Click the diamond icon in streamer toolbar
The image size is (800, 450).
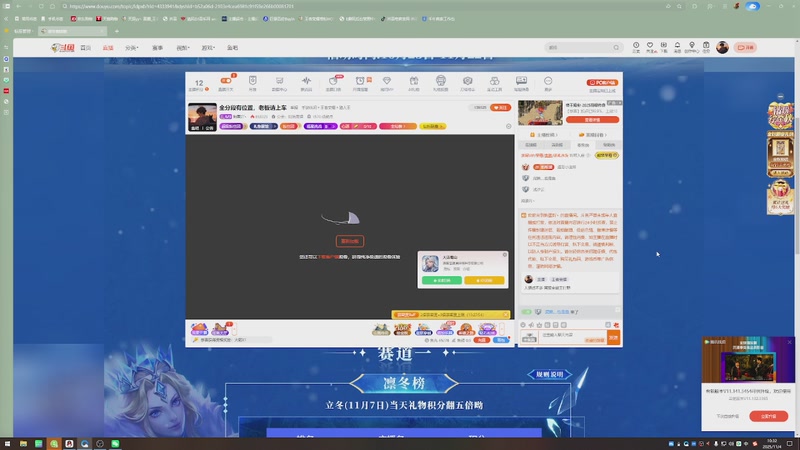[387, 81]
